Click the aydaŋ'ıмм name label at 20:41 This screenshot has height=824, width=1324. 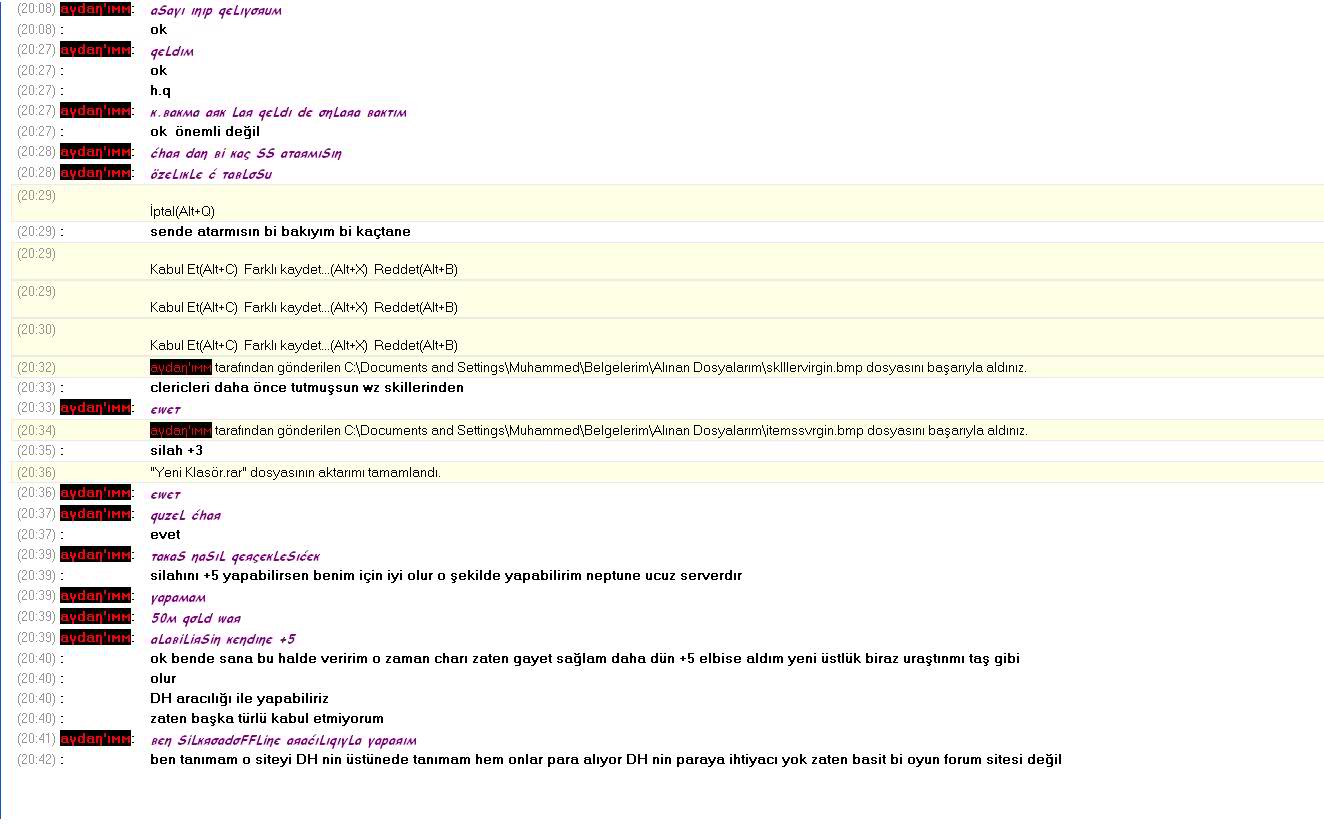pos(96,739)
